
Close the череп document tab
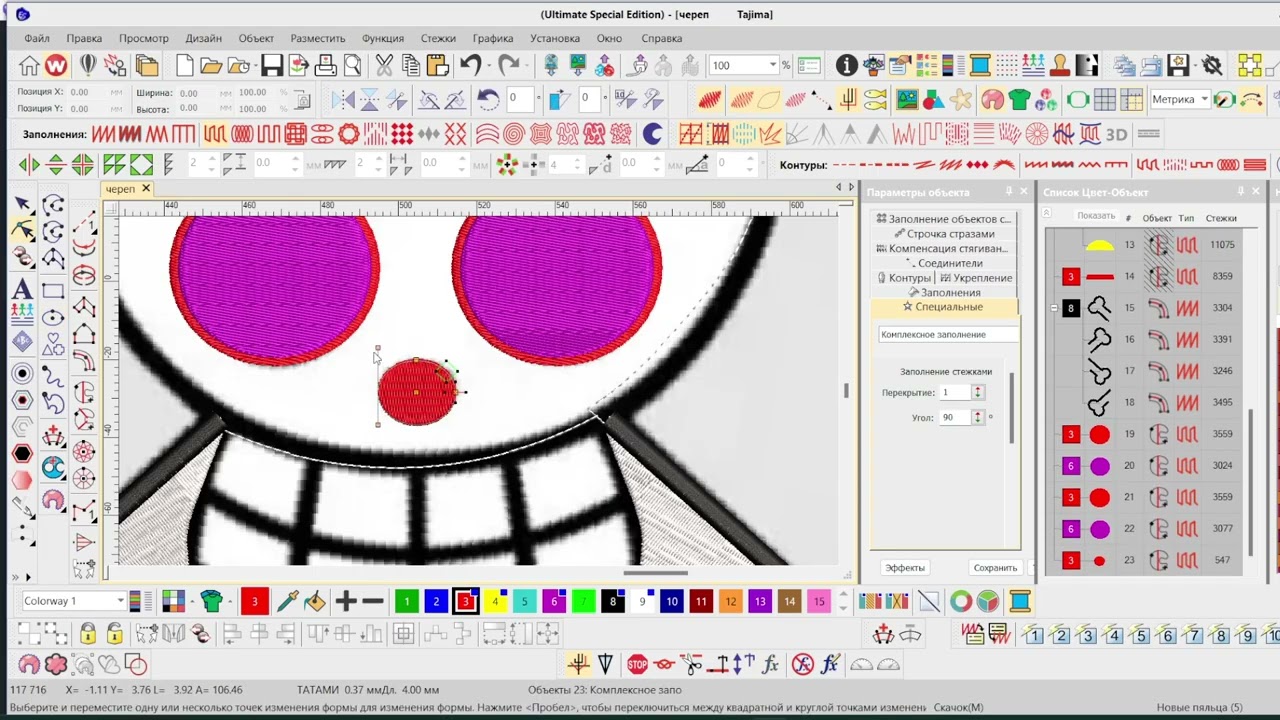[x=145, y=189]
